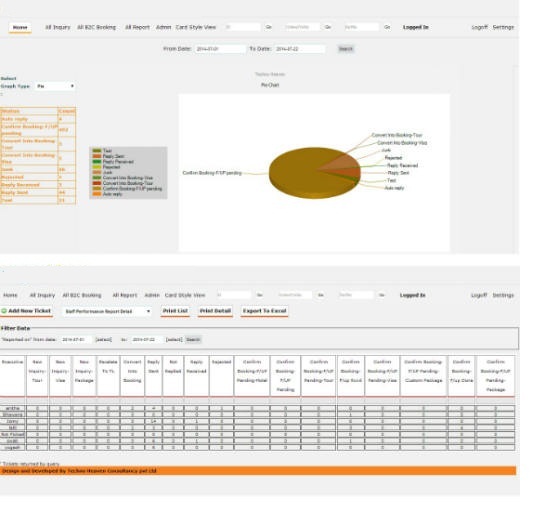This screenshot has width=536, height=508.
Task: Click the 'Not Picked' executive row name
Action: point(13,435)
